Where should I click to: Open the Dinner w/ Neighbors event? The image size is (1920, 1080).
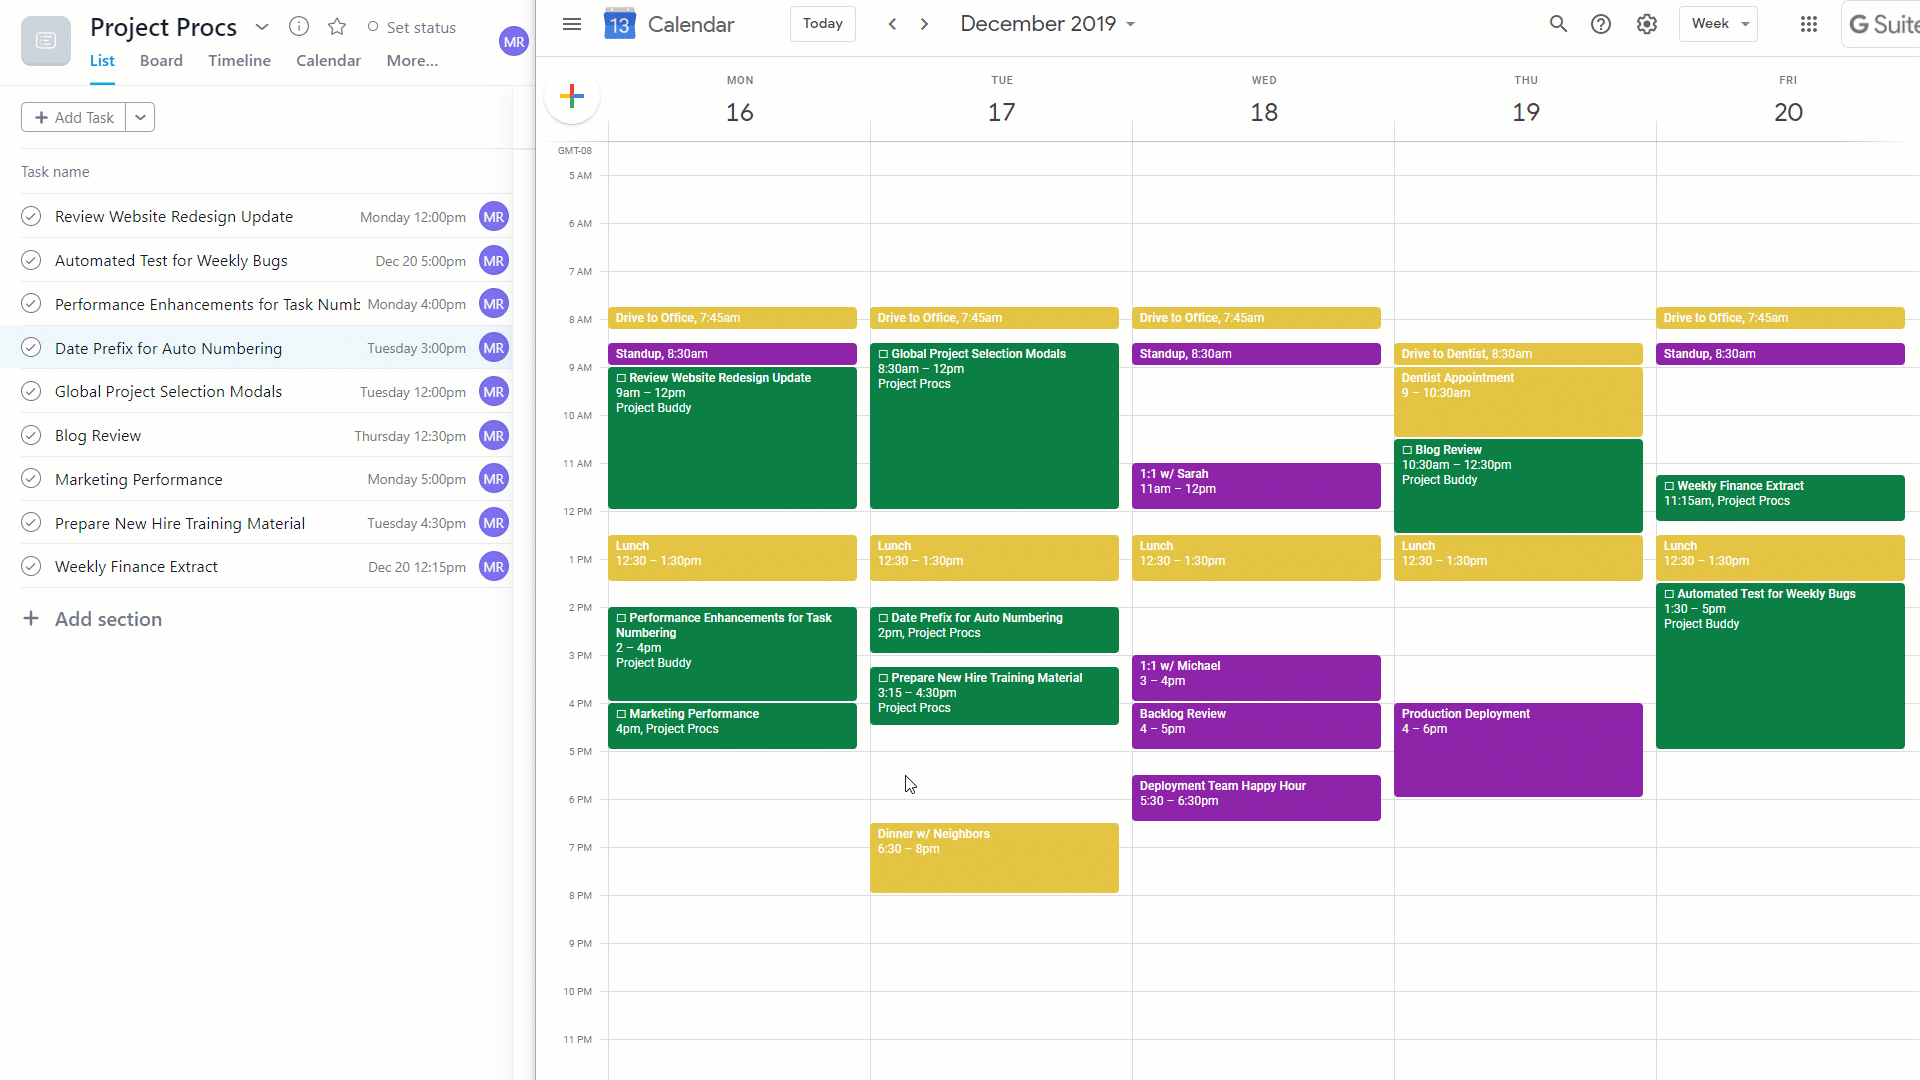(993, 857)
